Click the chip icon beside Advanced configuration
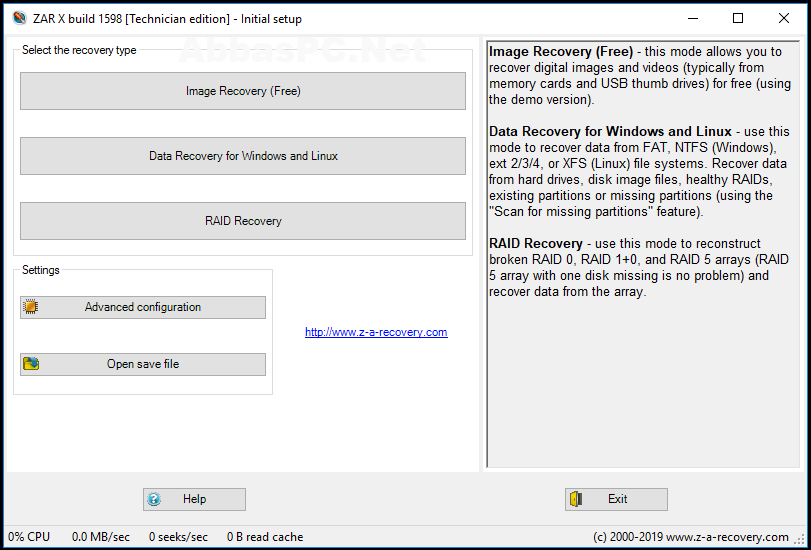Image resolution: width=811 pixels, height=550 pixels. point(31,307)
